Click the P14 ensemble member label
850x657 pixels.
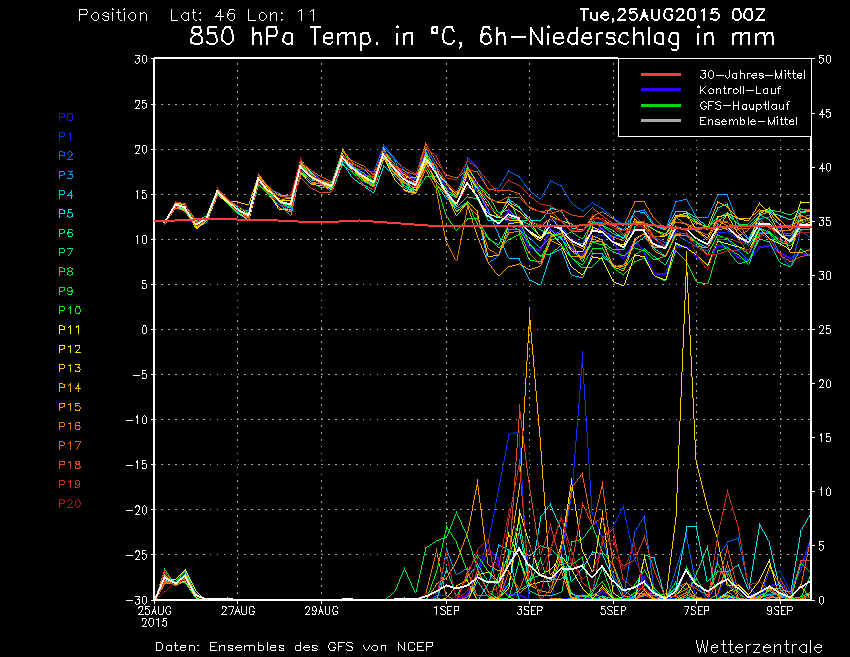click(x=69, y=387)
